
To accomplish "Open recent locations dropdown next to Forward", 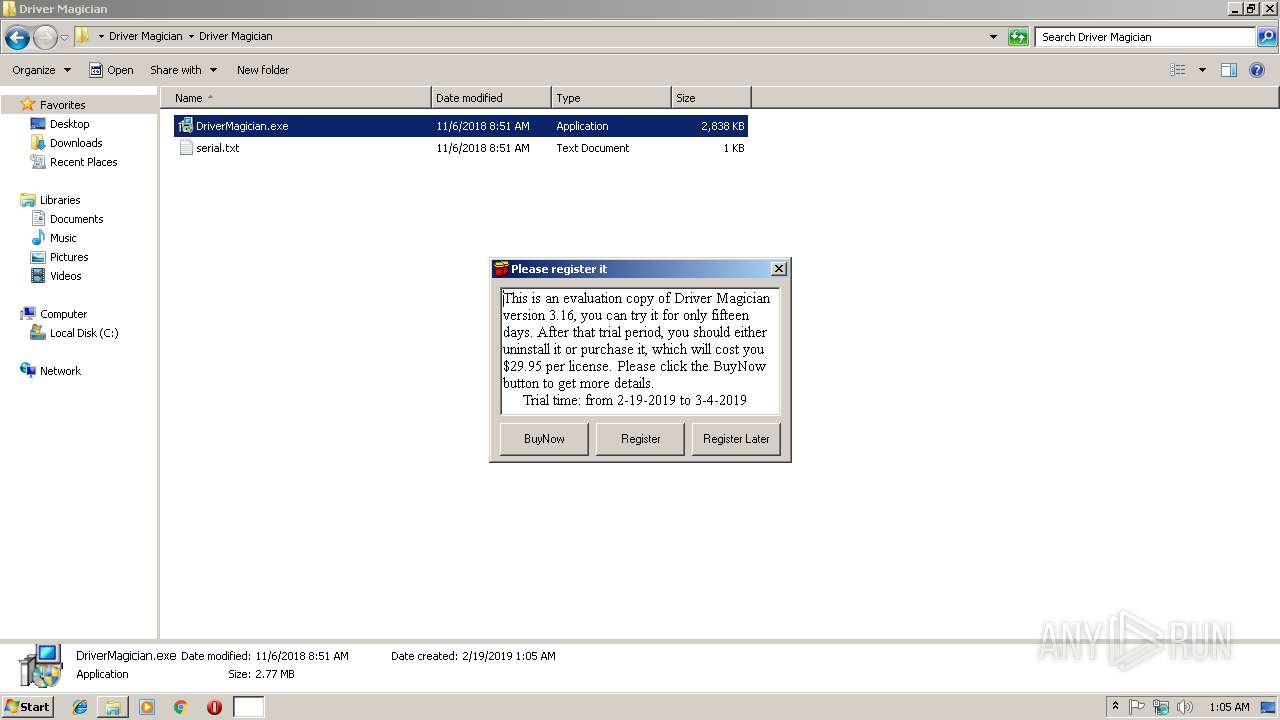I will point(65,37).
